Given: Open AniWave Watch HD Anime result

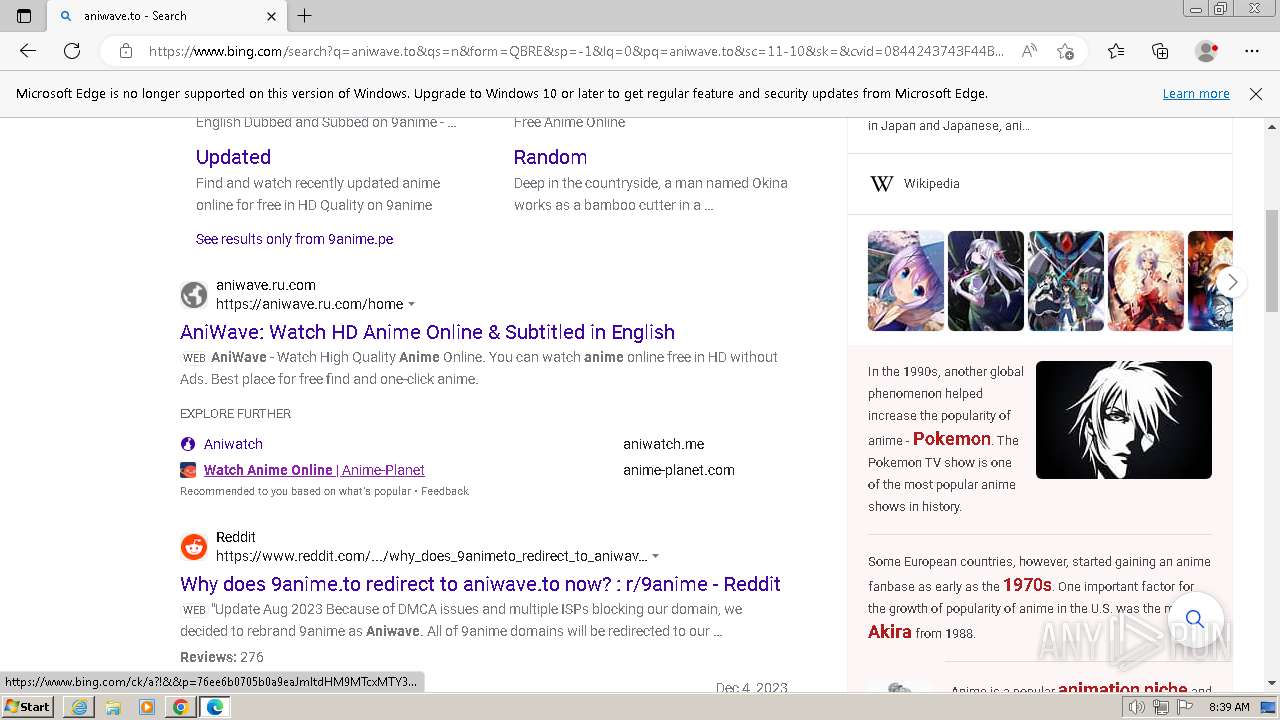Looking at the screenshot, I should point(427,332).
